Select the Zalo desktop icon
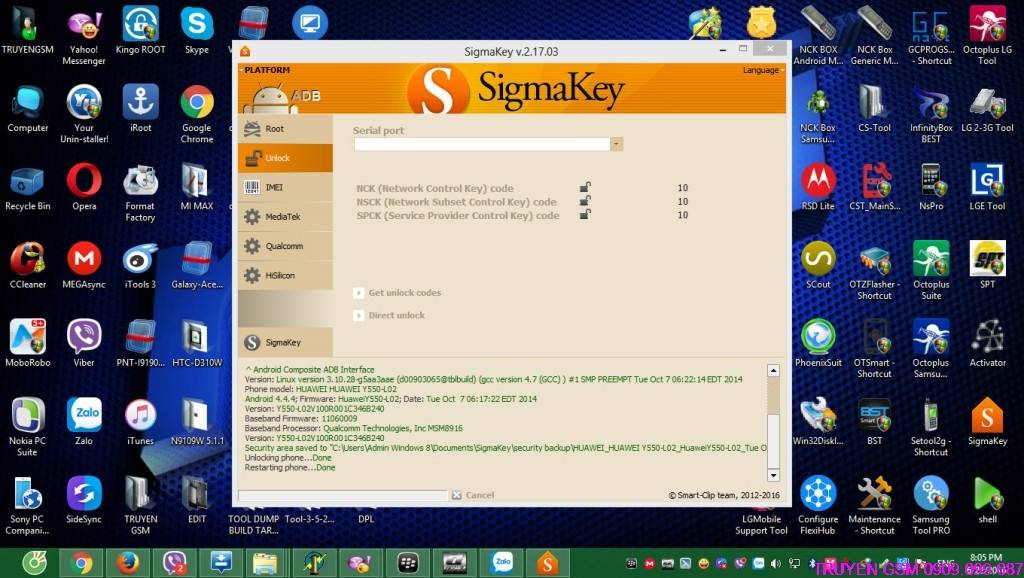The image size is (1024, 578). coord(84,424)
